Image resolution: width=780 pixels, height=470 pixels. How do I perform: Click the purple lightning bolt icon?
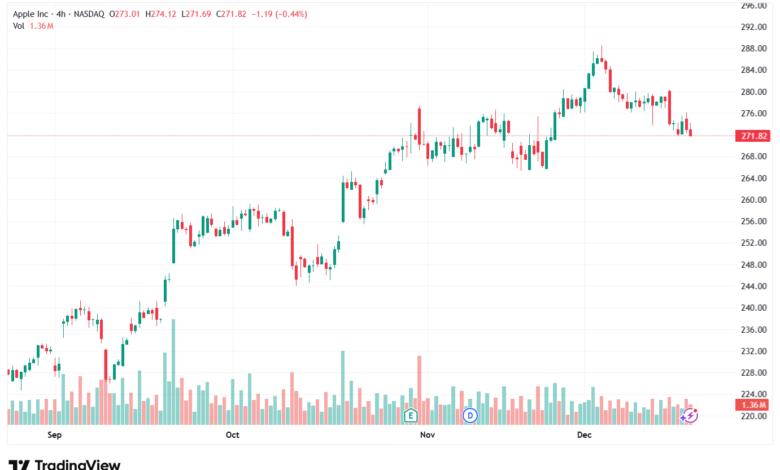coord(690,415)
